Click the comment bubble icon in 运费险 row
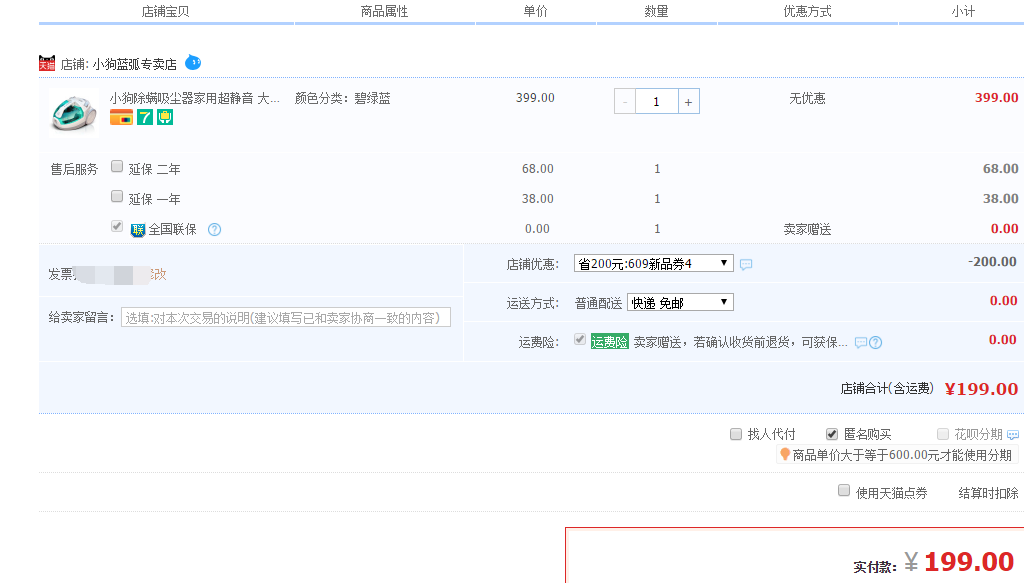This screenshot has height=583, width=1024. 861,343
